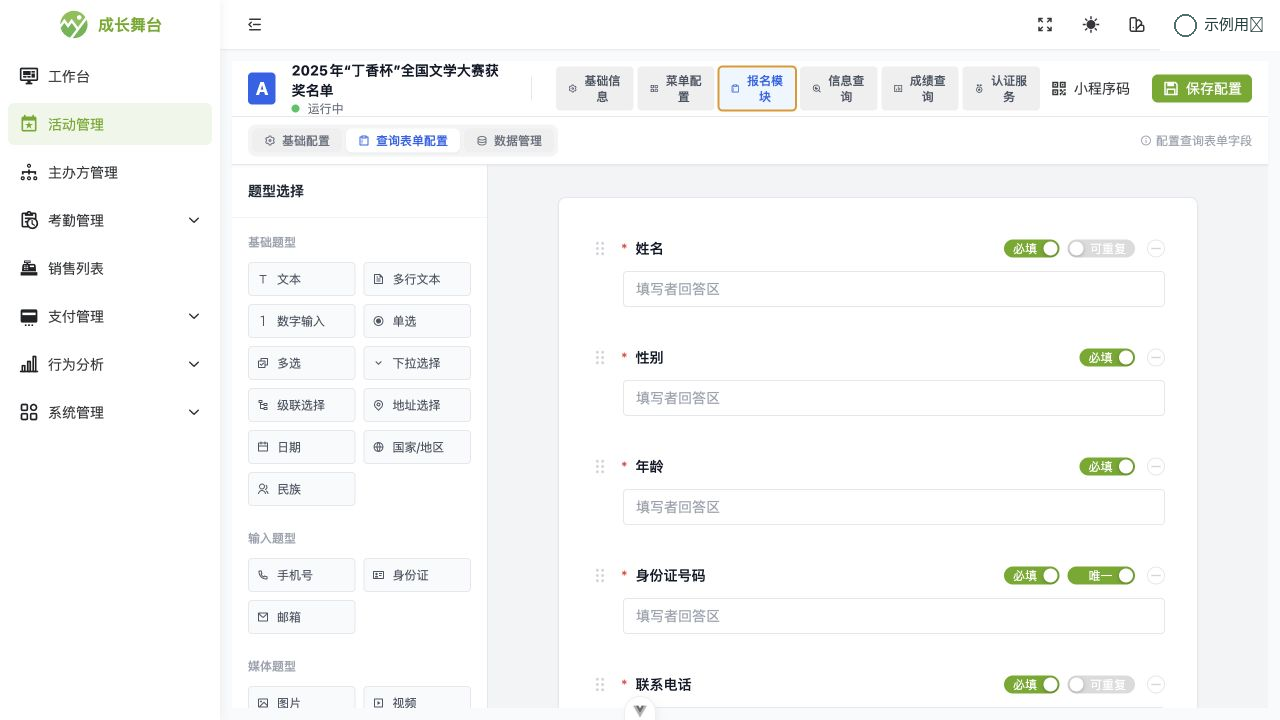Open 主办方管理 in sidebar

click(110, 172)
